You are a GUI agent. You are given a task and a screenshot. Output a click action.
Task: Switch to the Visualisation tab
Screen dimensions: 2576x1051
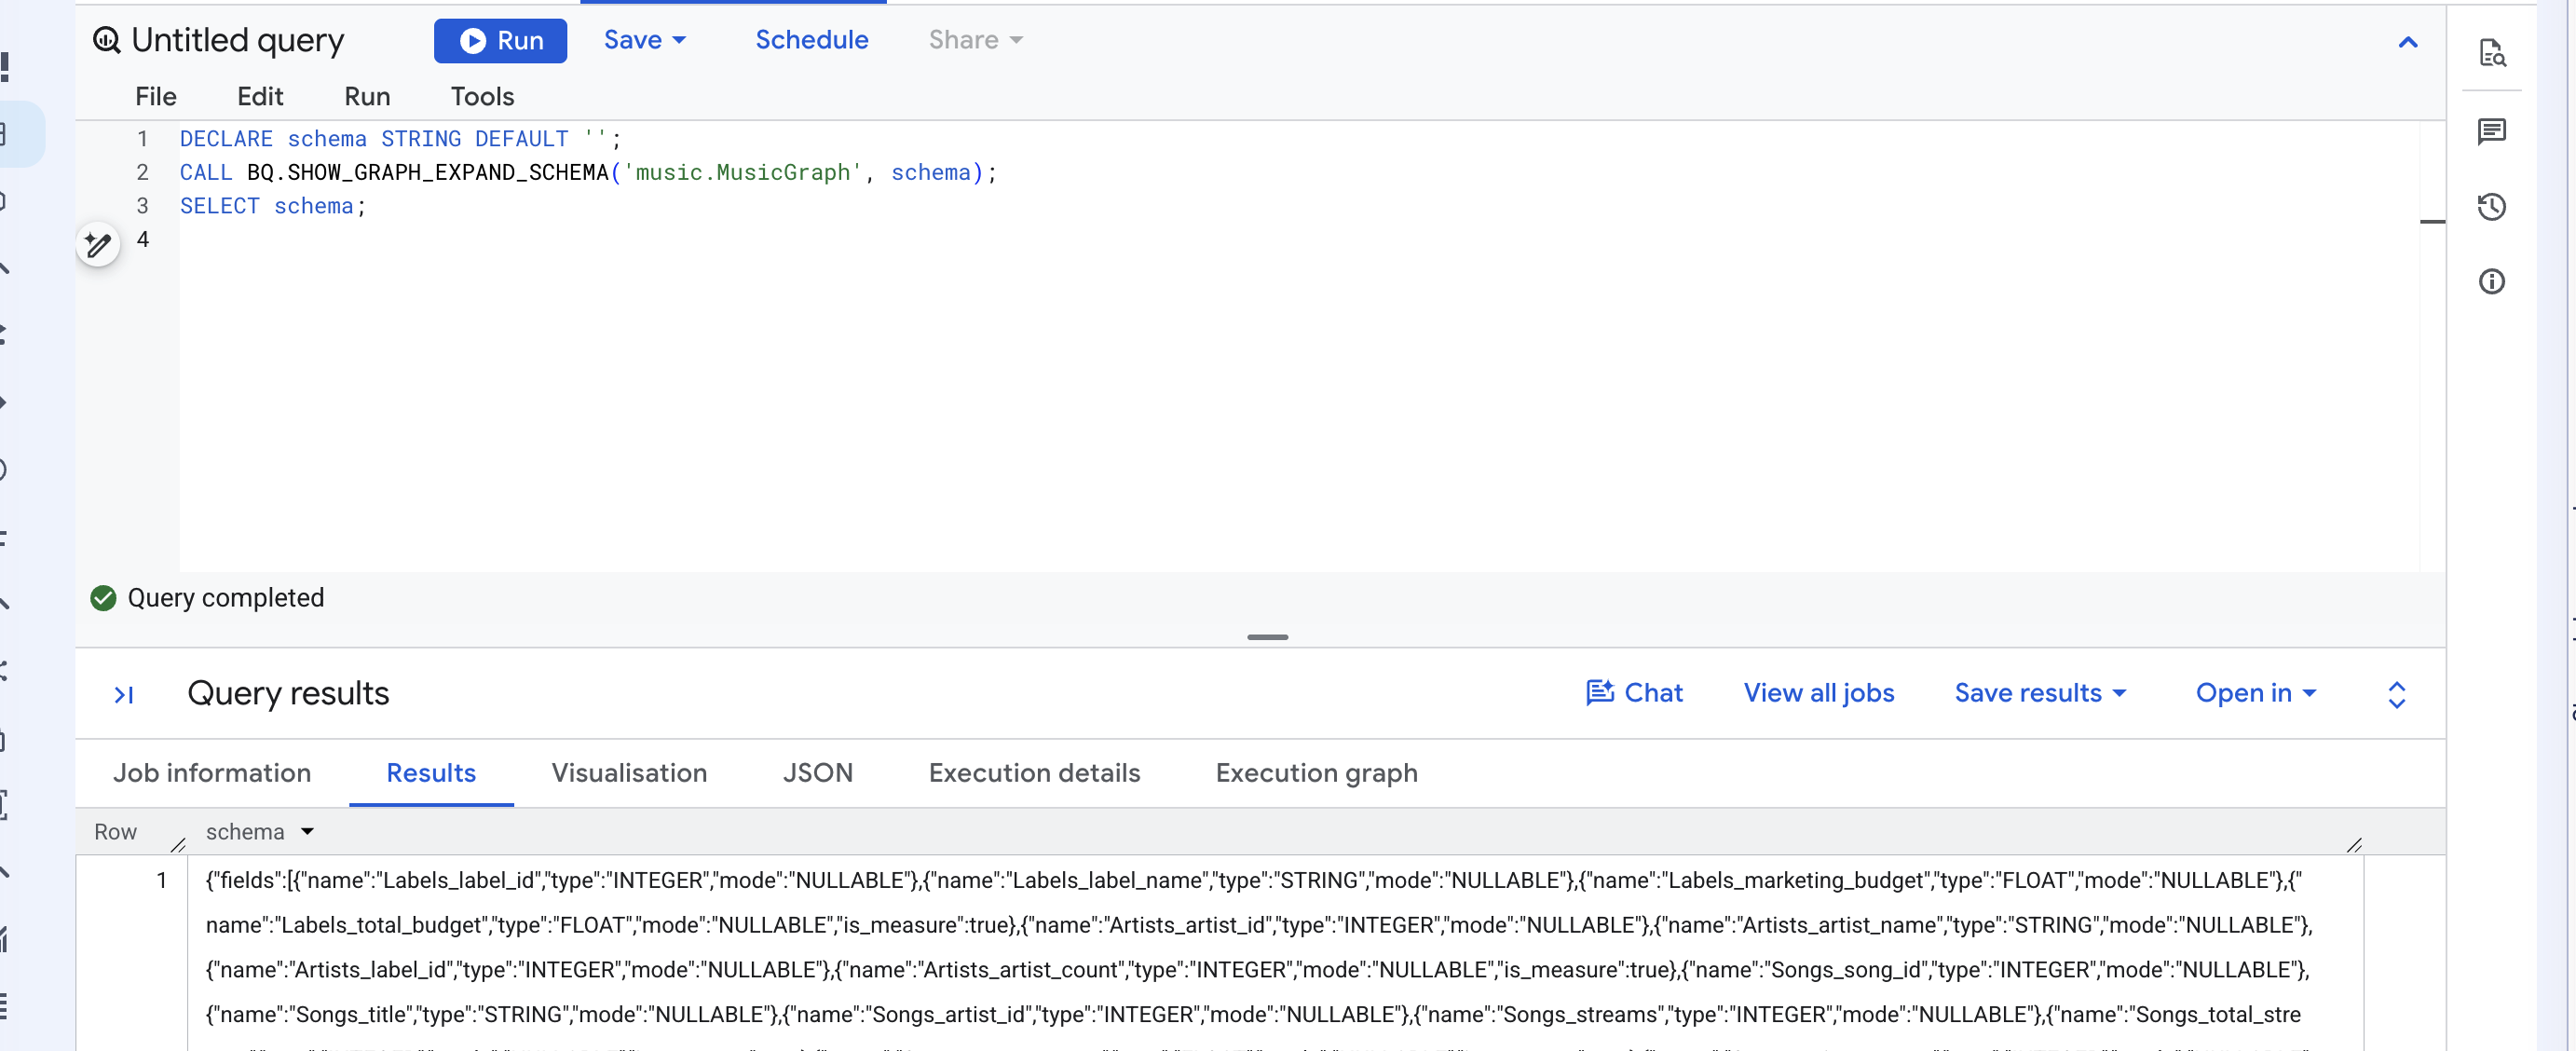pos(629,773)
